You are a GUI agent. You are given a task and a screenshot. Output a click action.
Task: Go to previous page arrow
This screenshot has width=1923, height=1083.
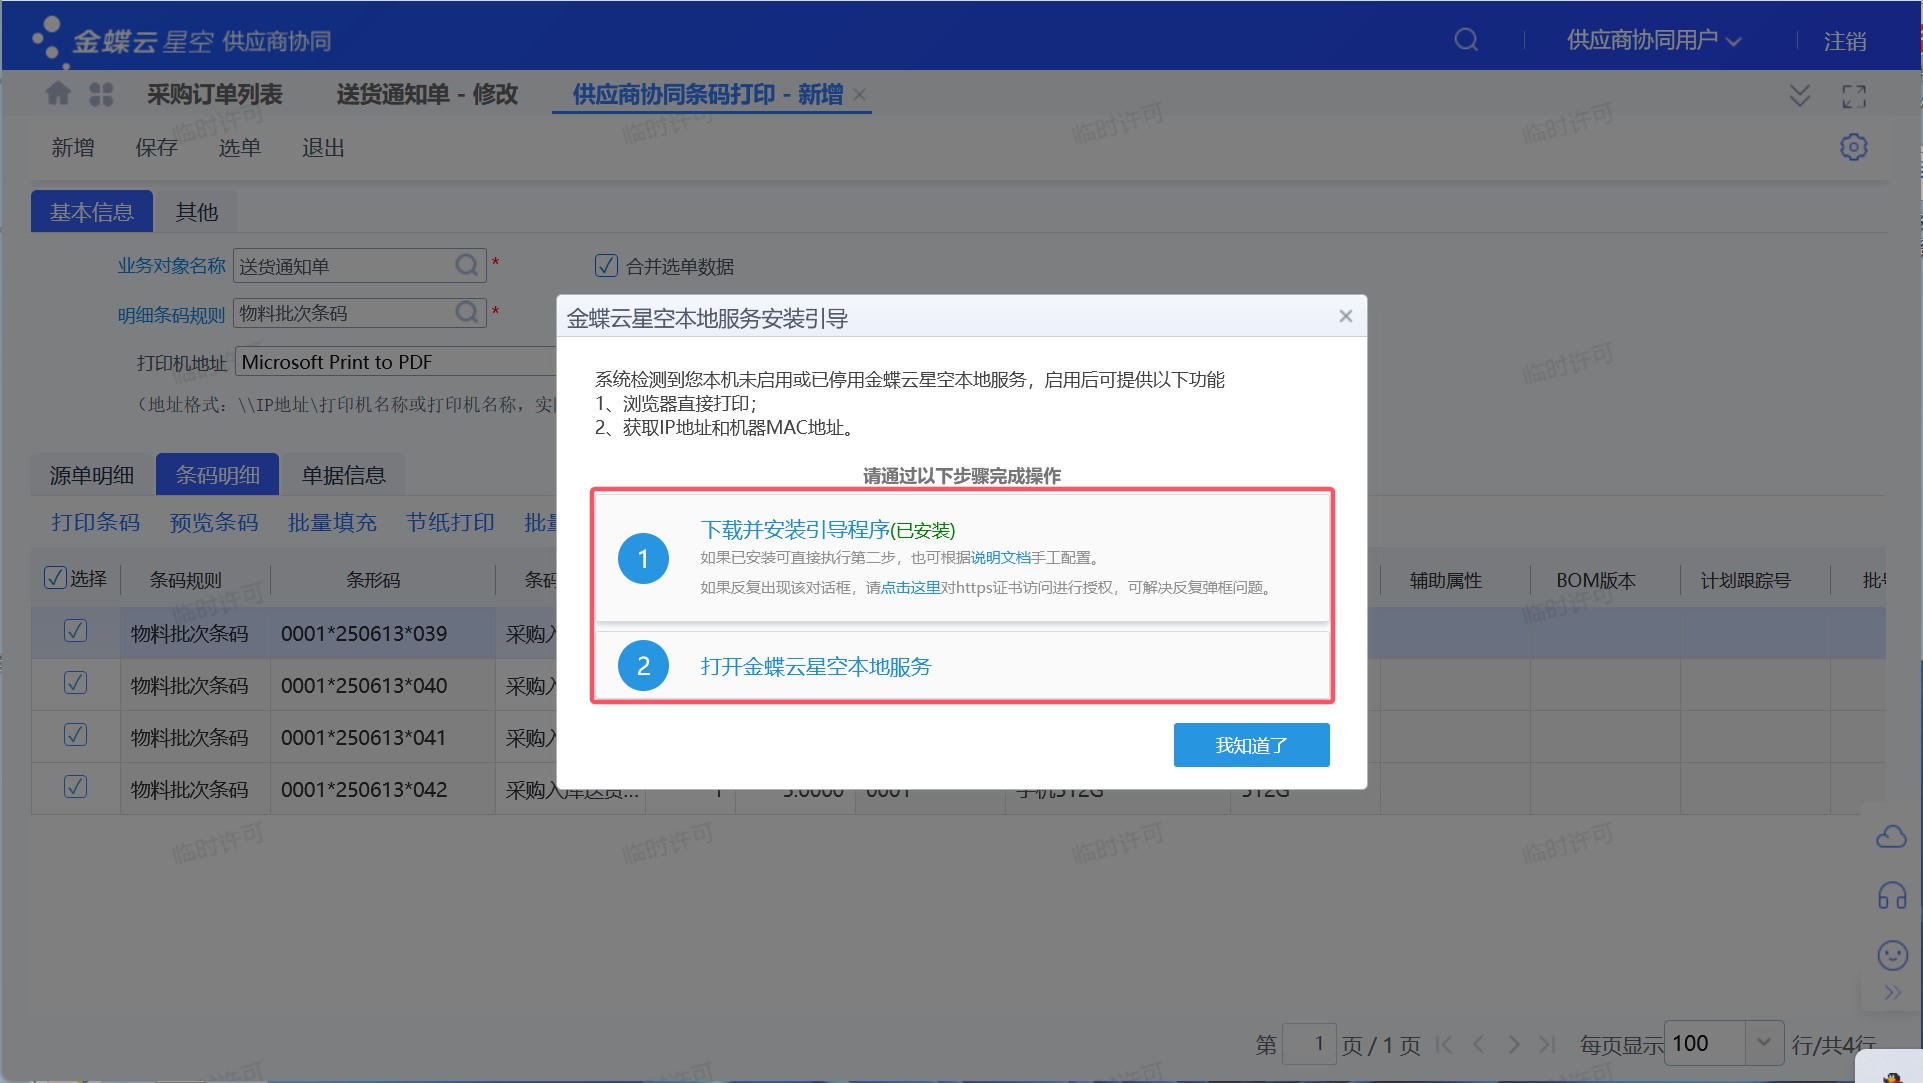pyautogui.click(x=1478, y=1044)
